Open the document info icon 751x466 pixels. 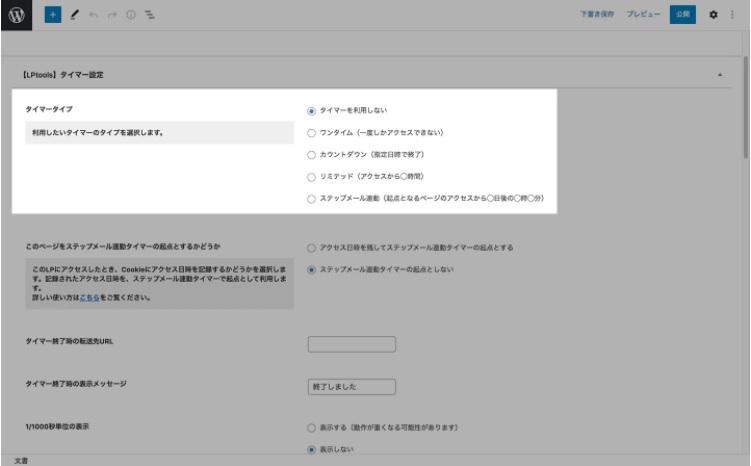(131, 15)
